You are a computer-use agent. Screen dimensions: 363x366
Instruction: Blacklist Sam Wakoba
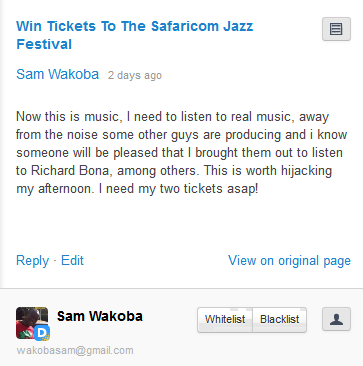tap(279, 320)
